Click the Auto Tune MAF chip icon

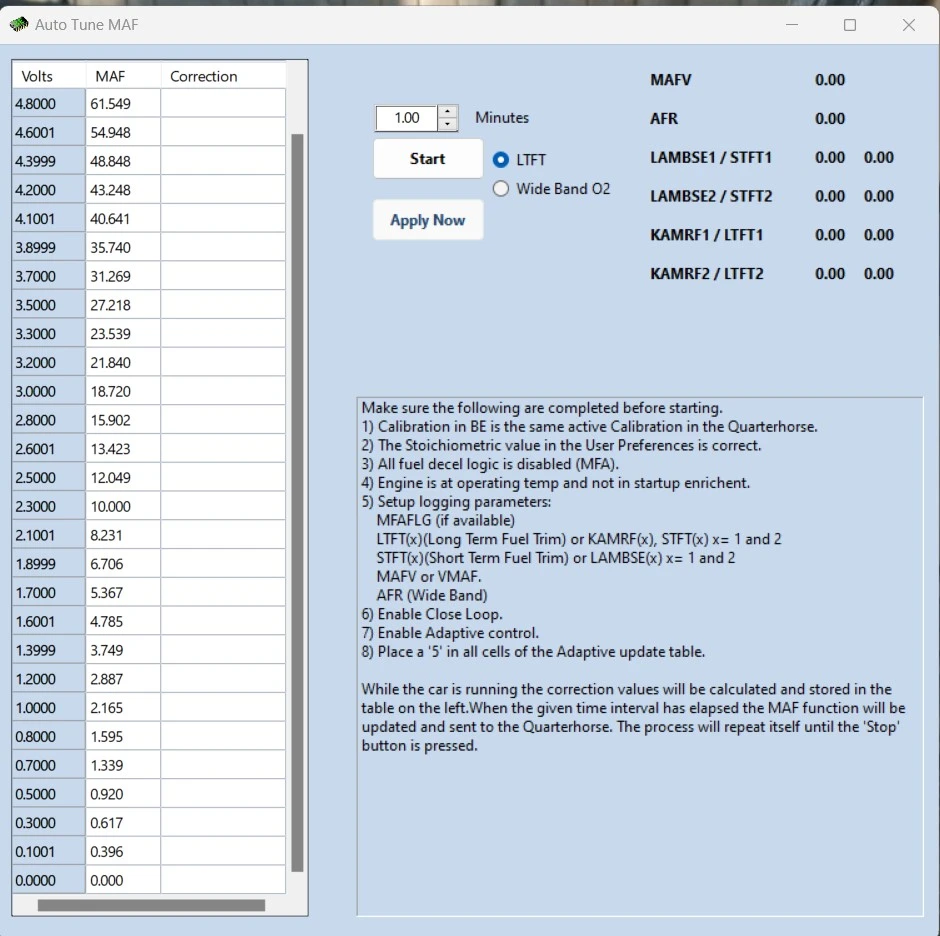tap(19, 25)
